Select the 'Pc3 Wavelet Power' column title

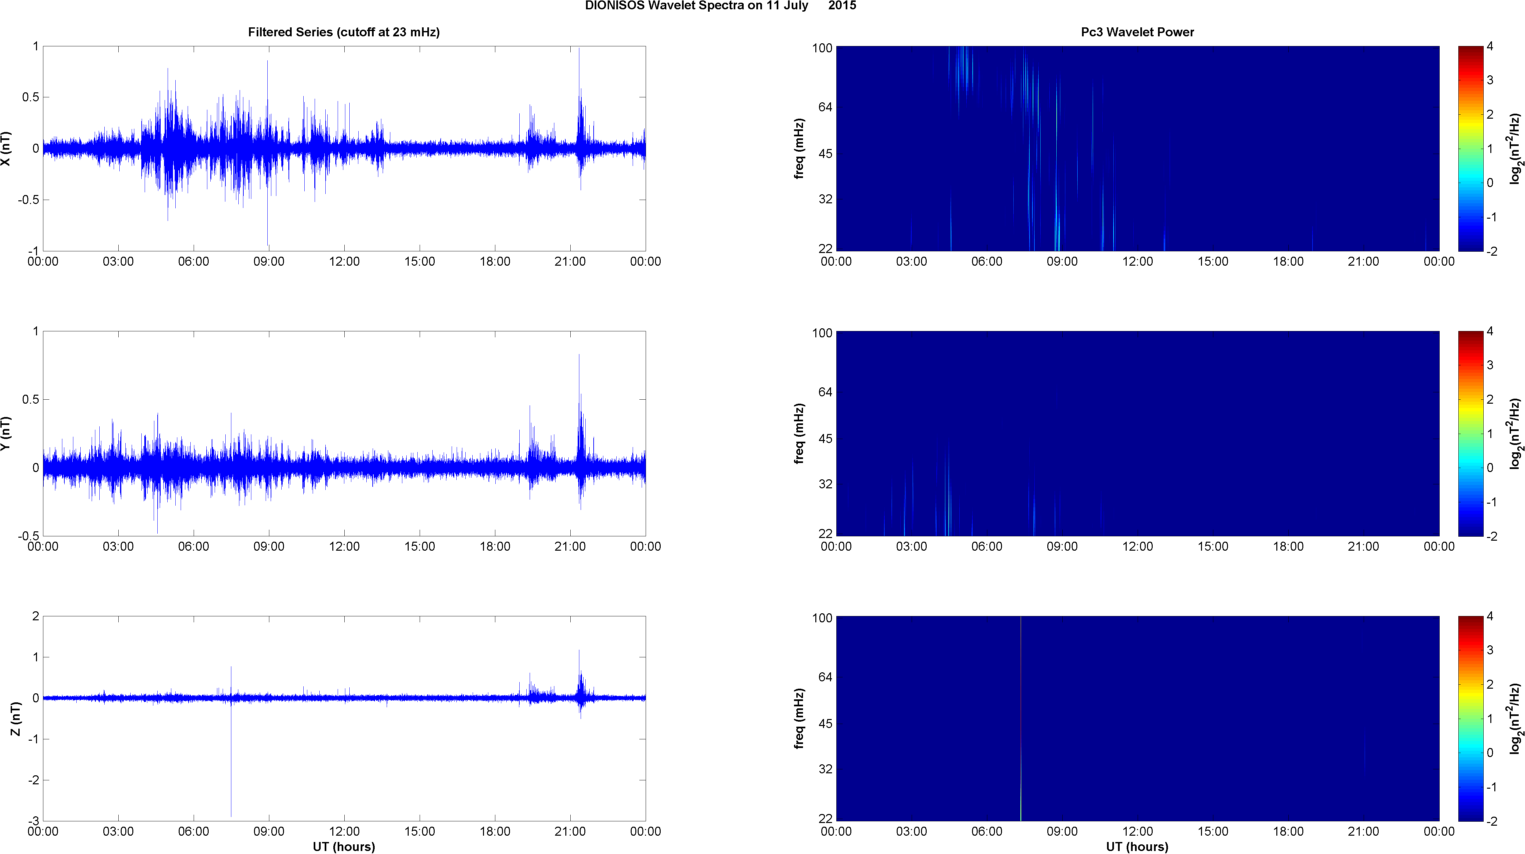coord(1137,32)
